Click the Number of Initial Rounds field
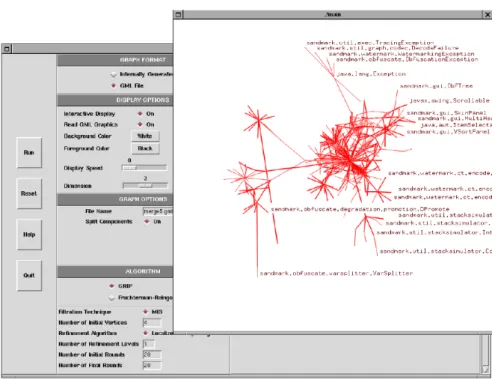 pos(152,355)
